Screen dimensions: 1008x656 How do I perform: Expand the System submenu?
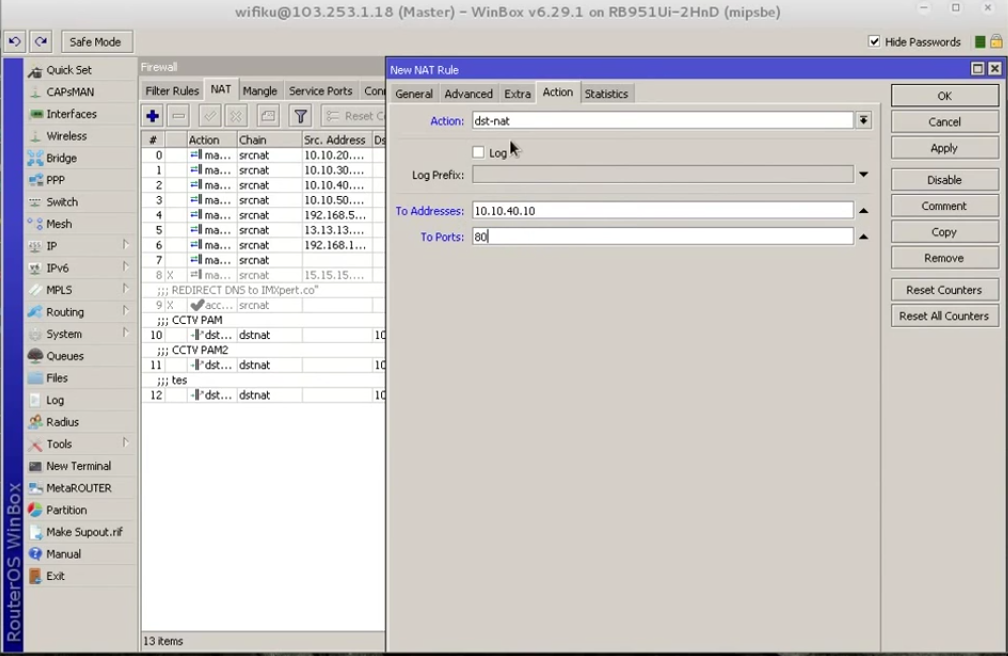tap(125, 333)
